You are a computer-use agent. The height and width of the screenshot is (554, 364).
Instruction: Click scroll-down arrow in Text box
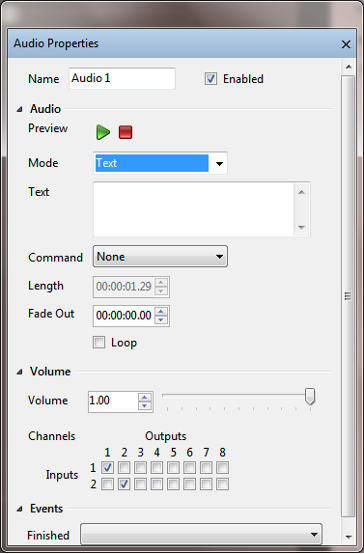pyautogui.click(x=301, y=227)
